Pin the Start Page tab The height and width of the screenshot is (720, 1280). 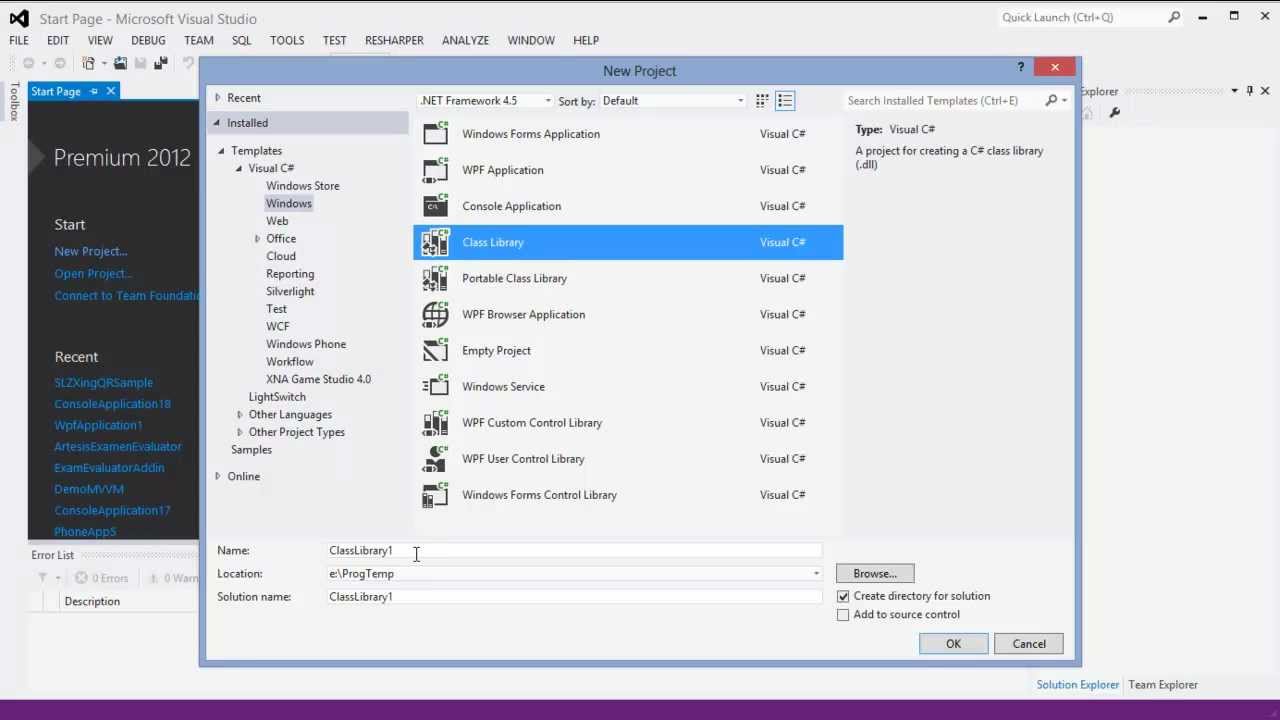94,91
